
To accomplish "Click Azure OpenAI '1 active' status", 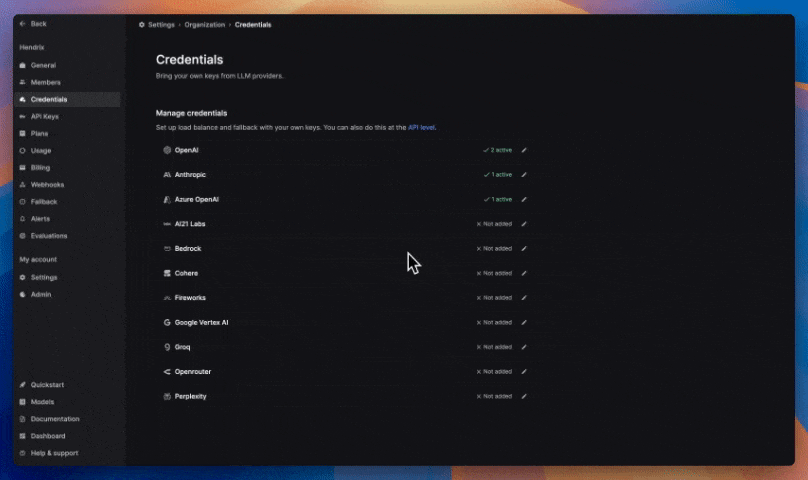I will [x=498, y=200].
